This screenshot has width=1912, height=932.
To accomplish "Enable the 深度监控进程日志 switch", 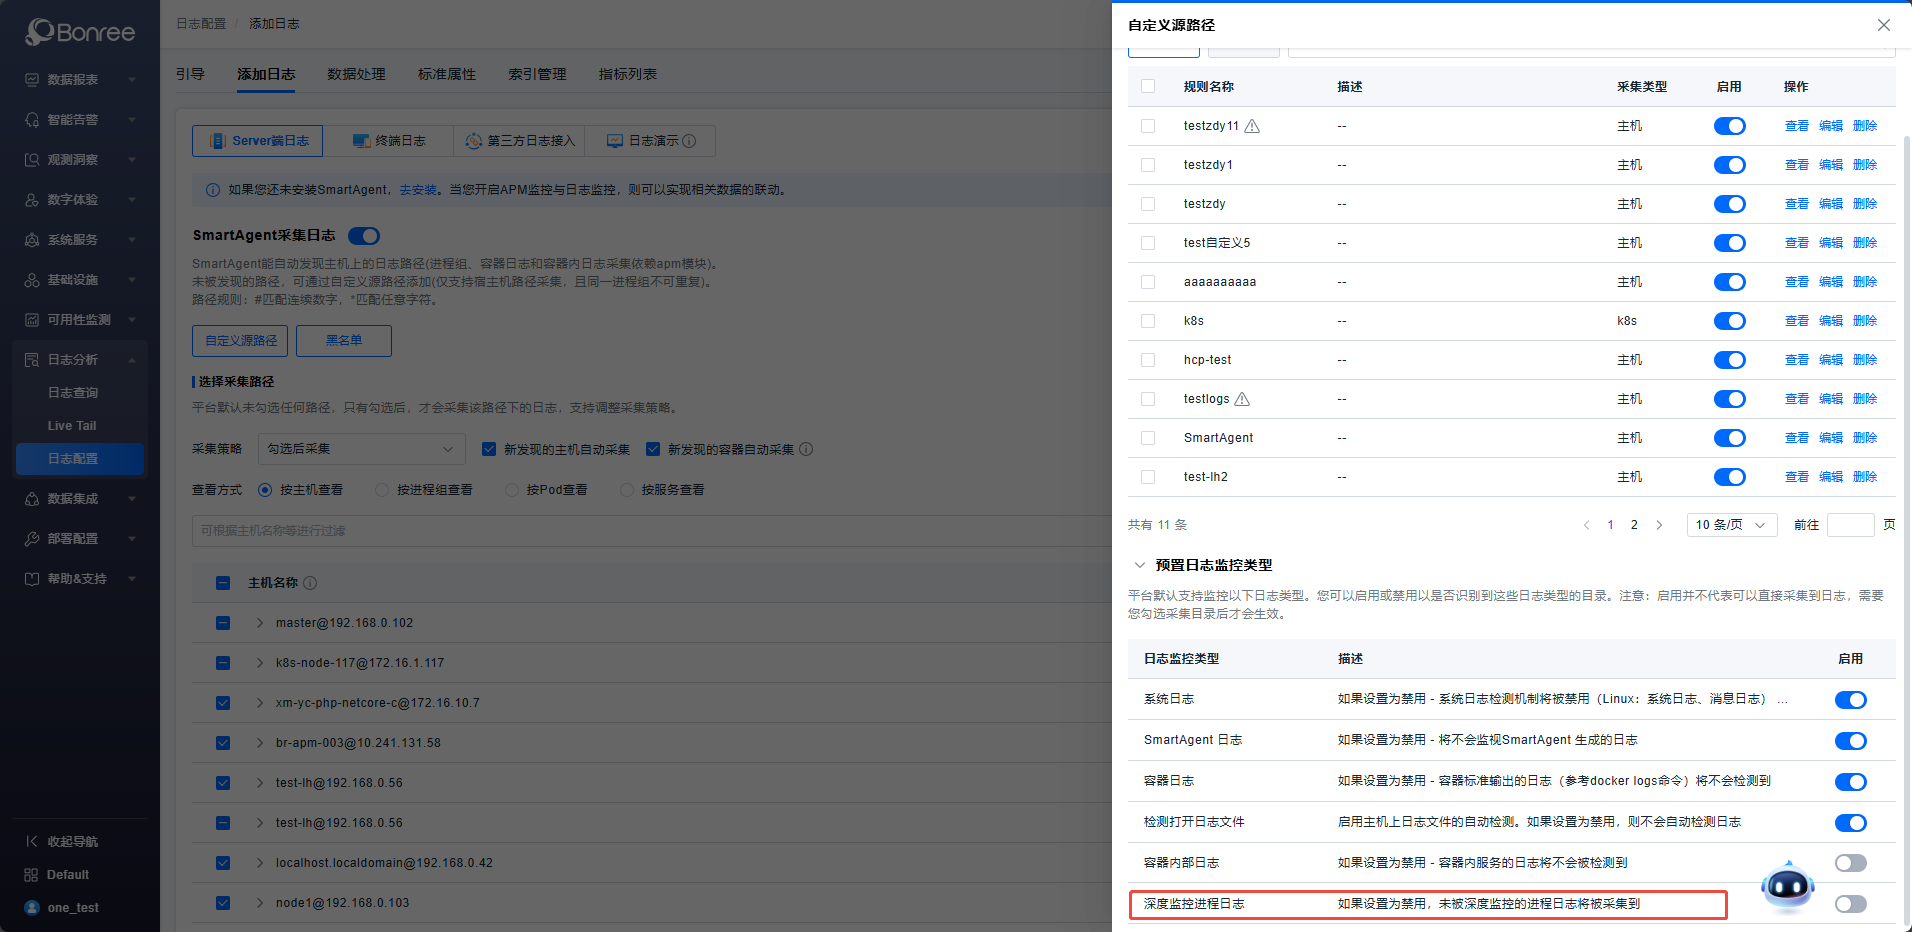I will [x=1850, y=904].
